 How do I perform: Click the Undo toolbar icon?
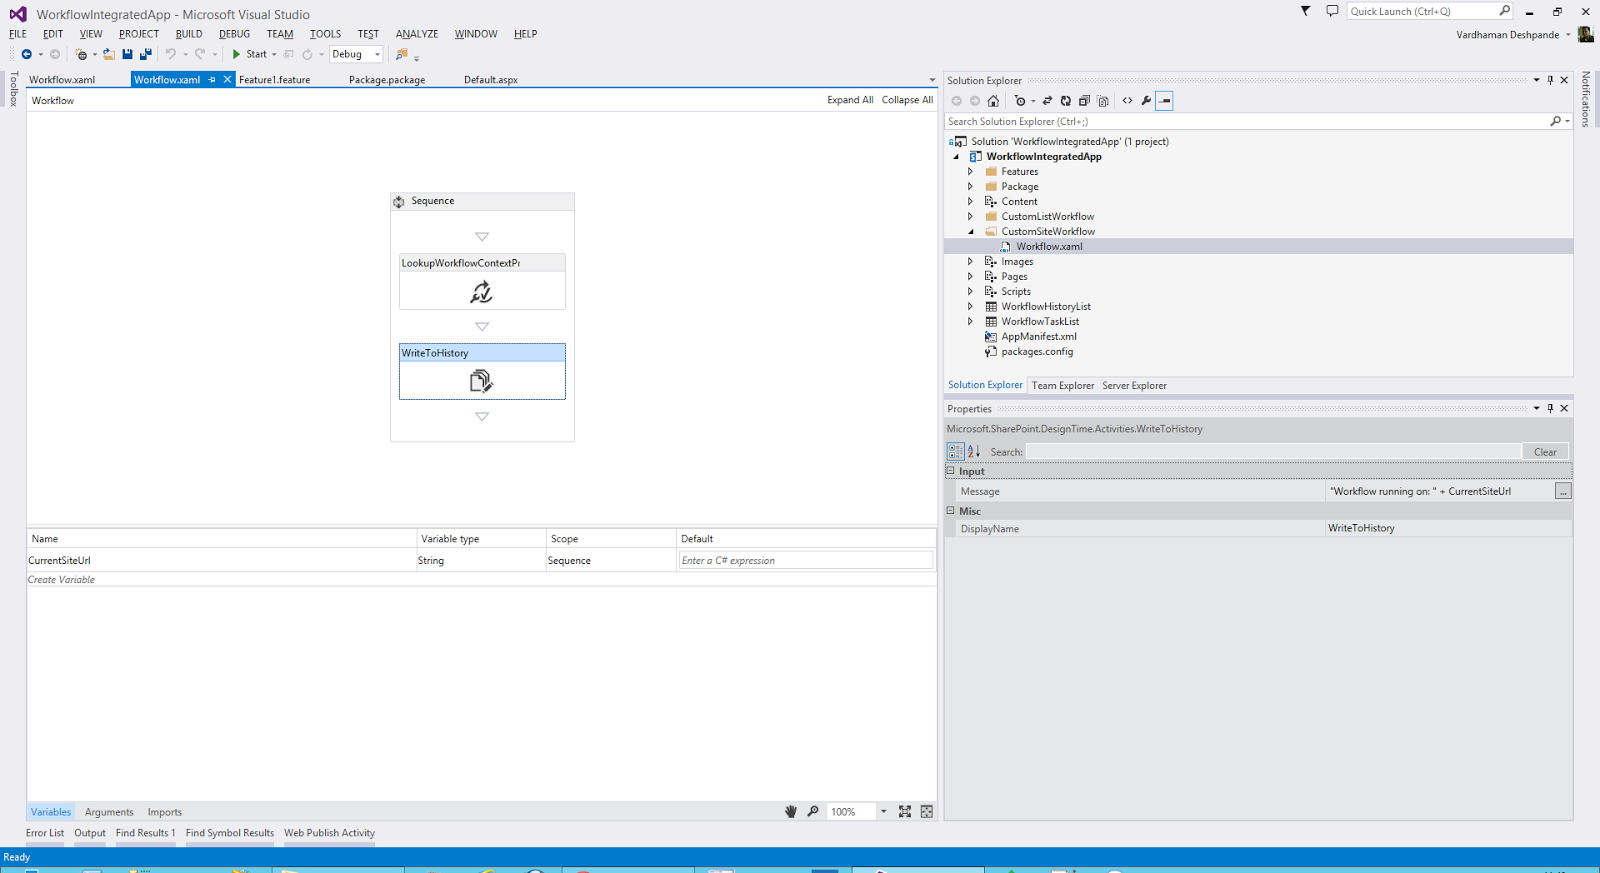point(171,54)
